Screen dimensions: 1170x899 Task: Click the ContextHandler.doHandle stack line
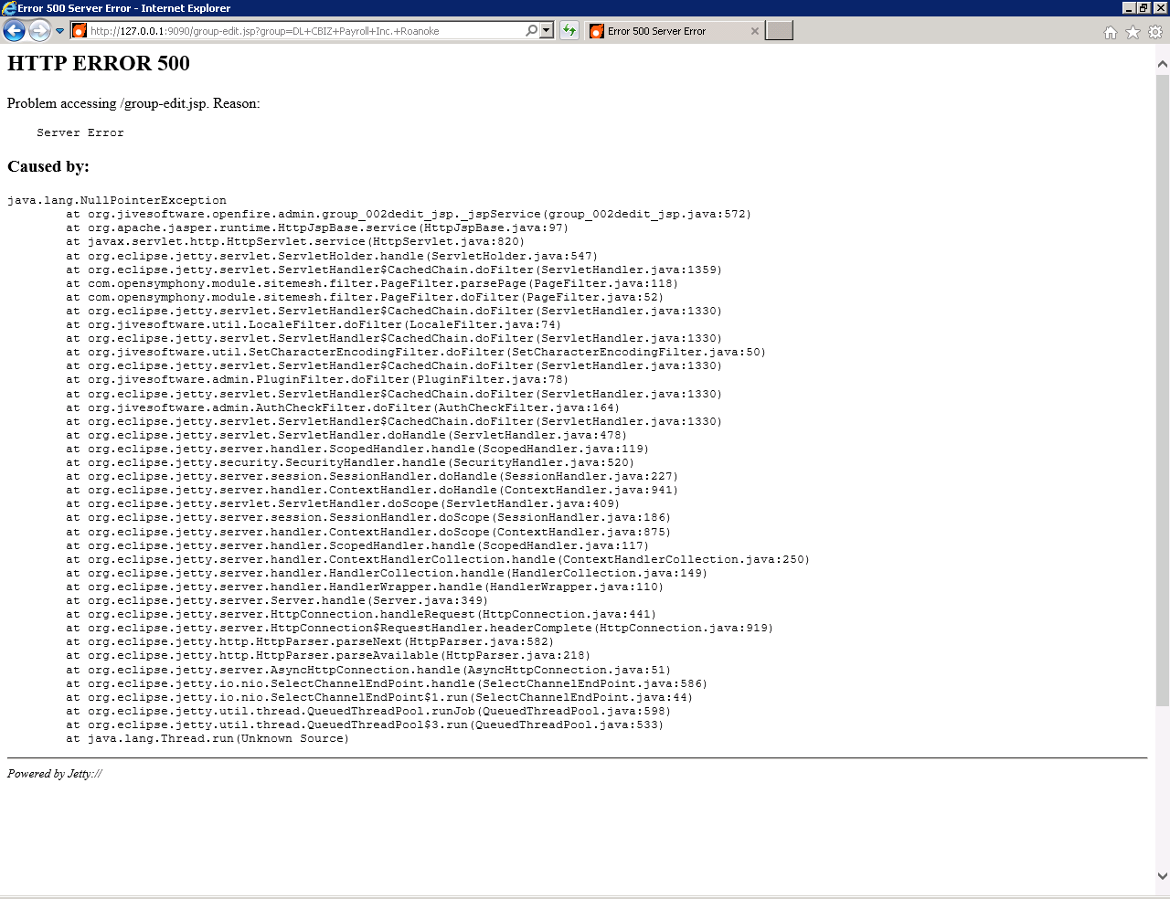tap(372, 490)
